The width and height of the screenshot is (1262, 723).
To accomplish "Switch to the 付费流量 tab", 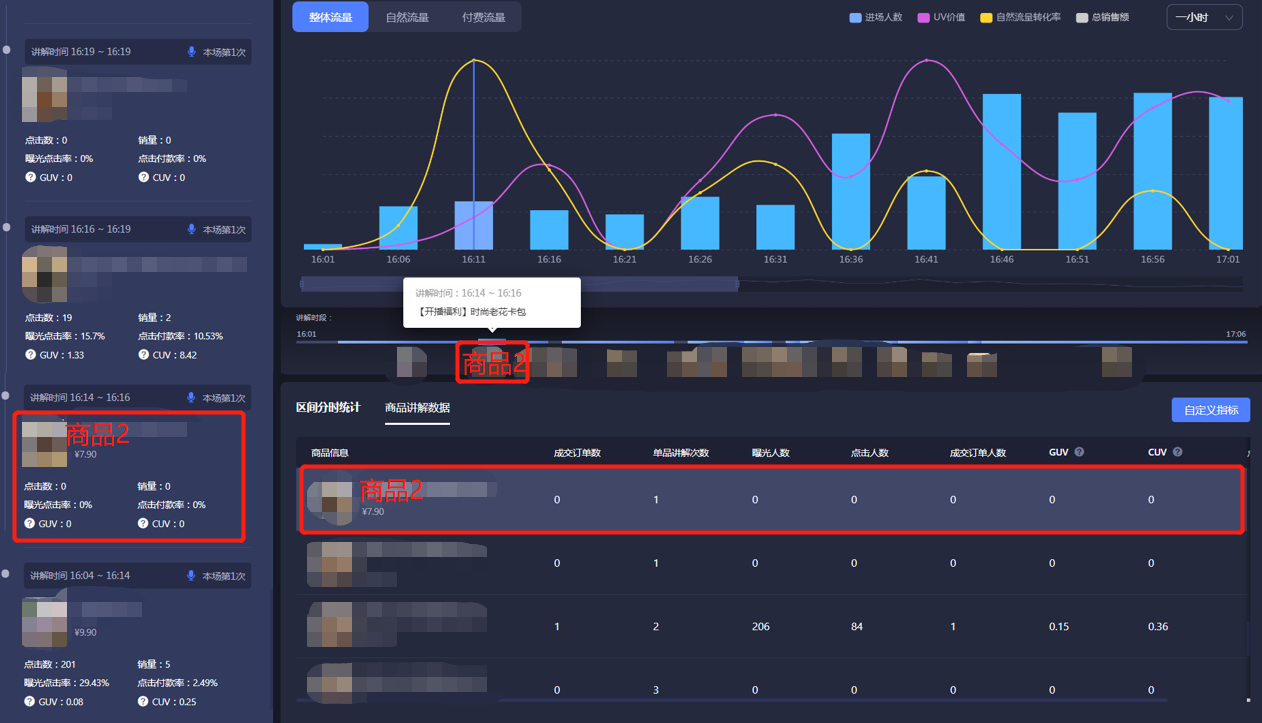I will click(483, 18).
